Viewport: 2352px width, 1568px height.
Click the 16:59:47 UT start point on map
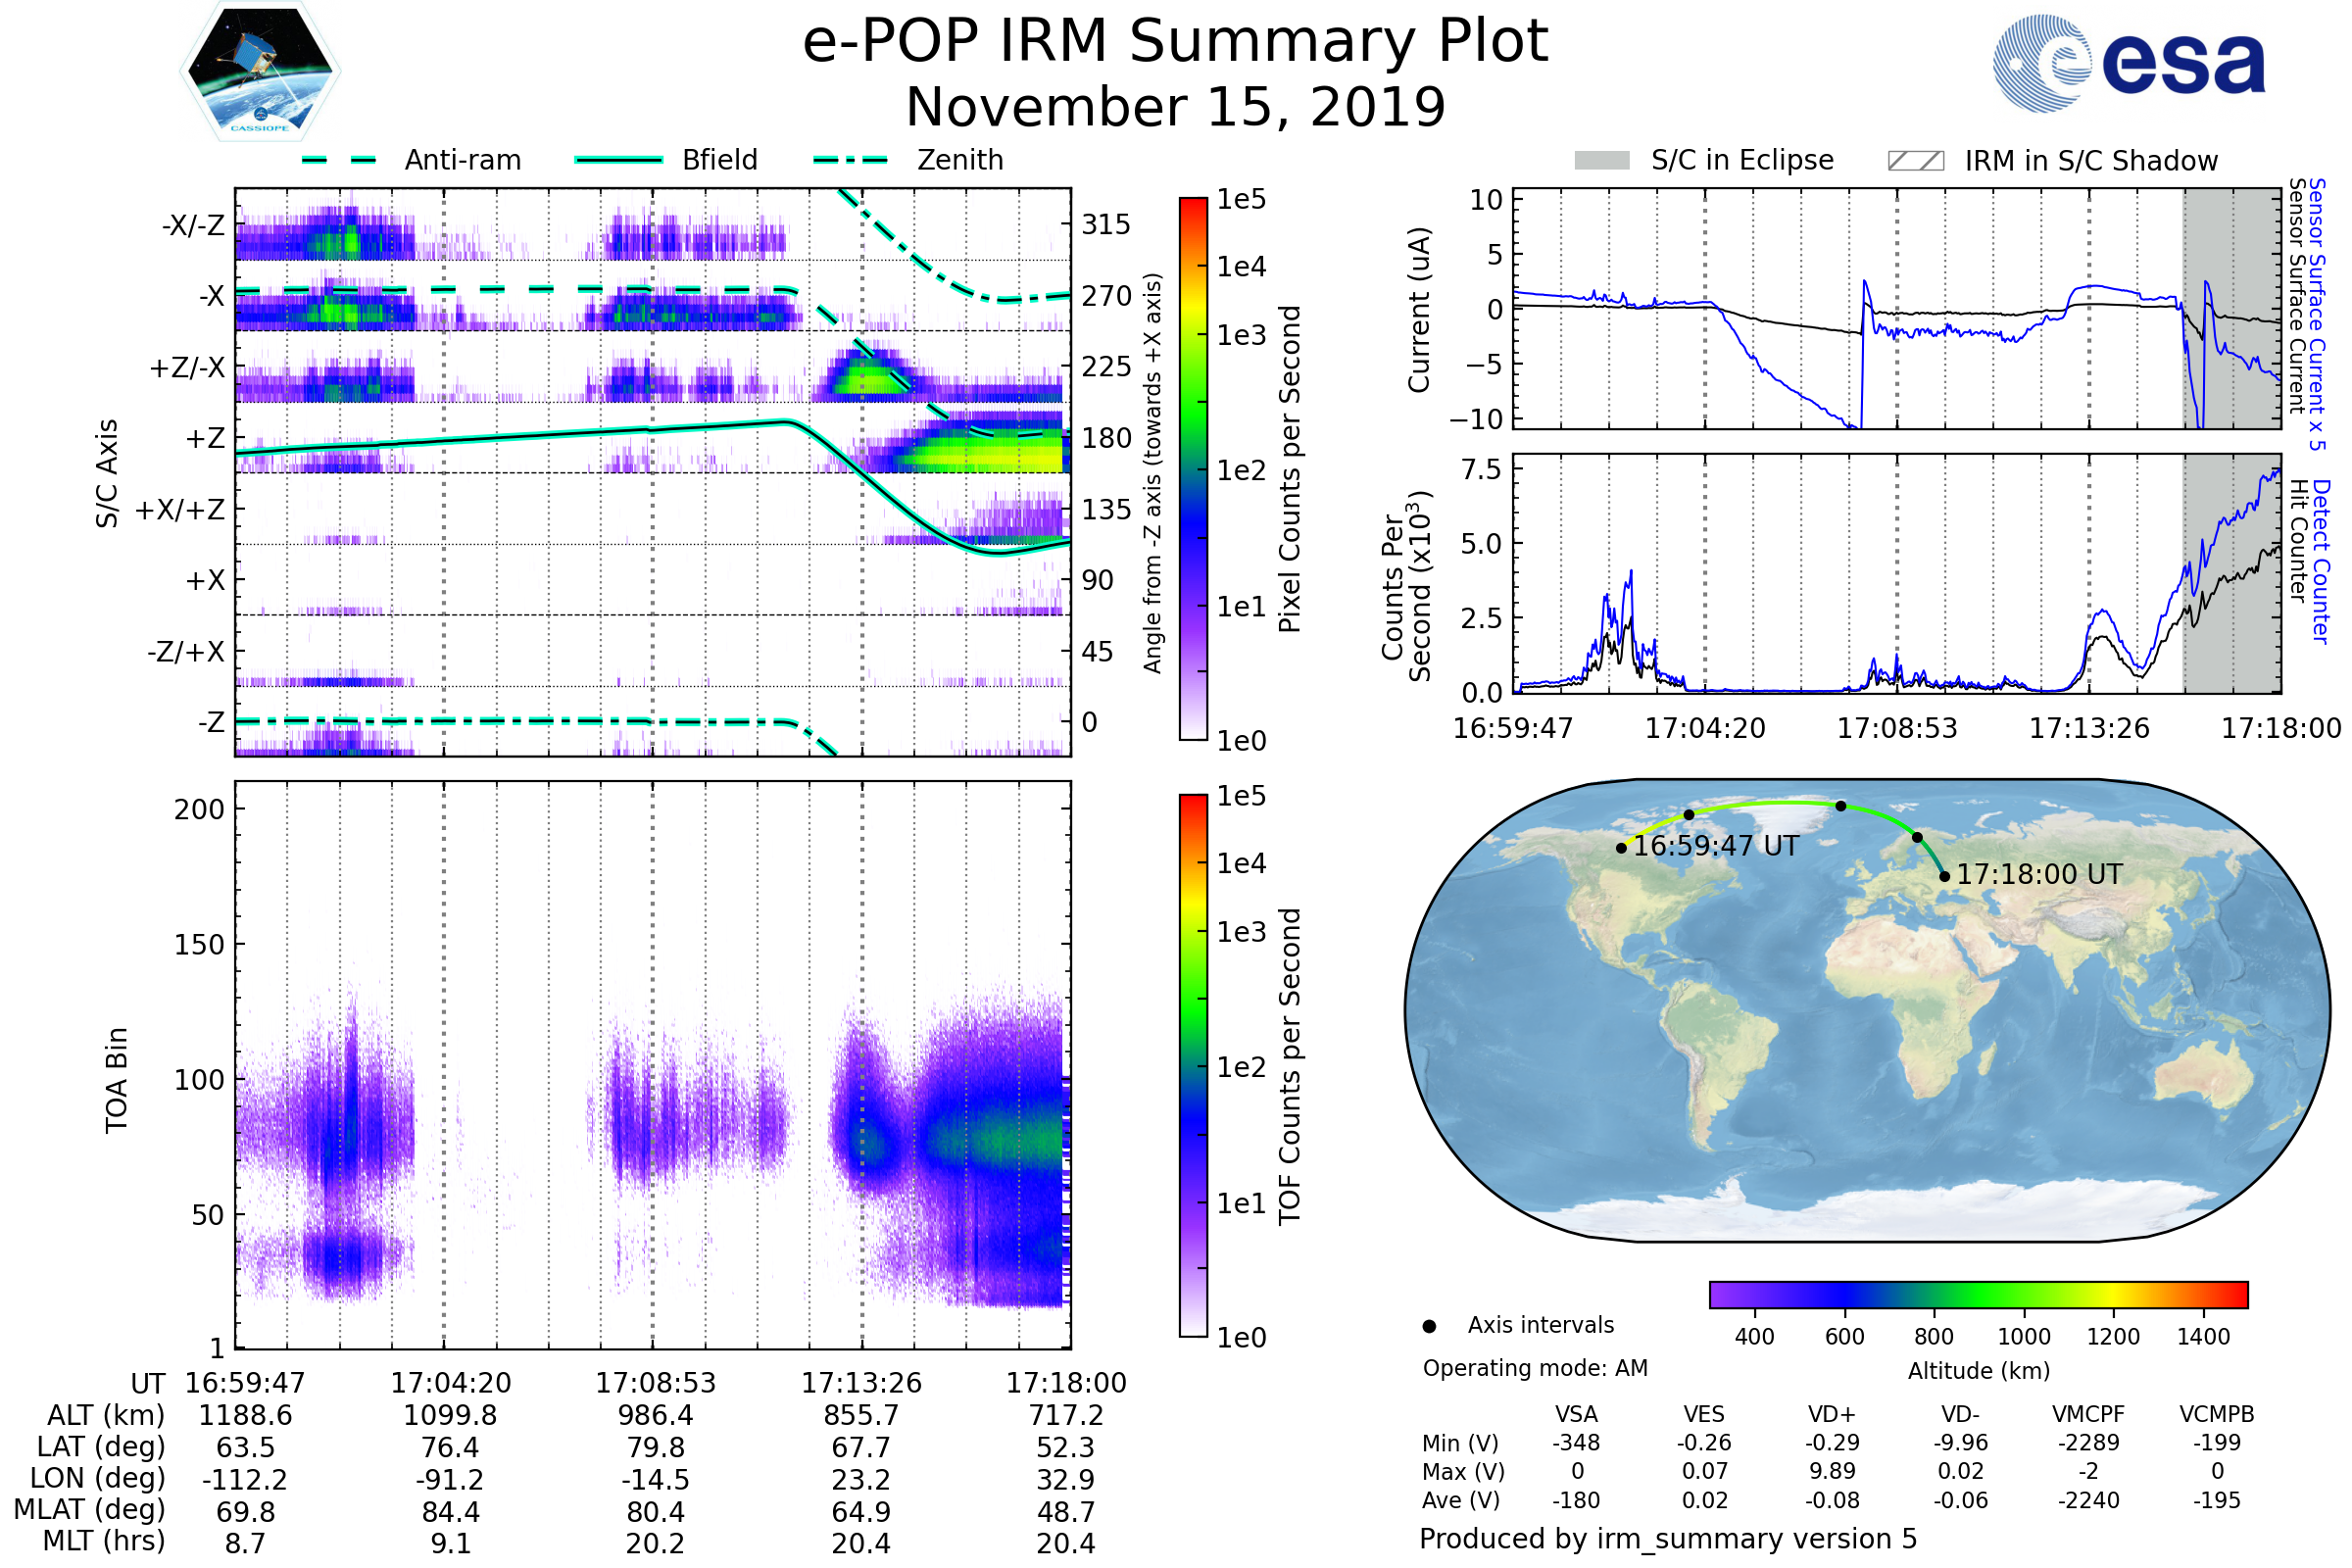point(1621,848)
